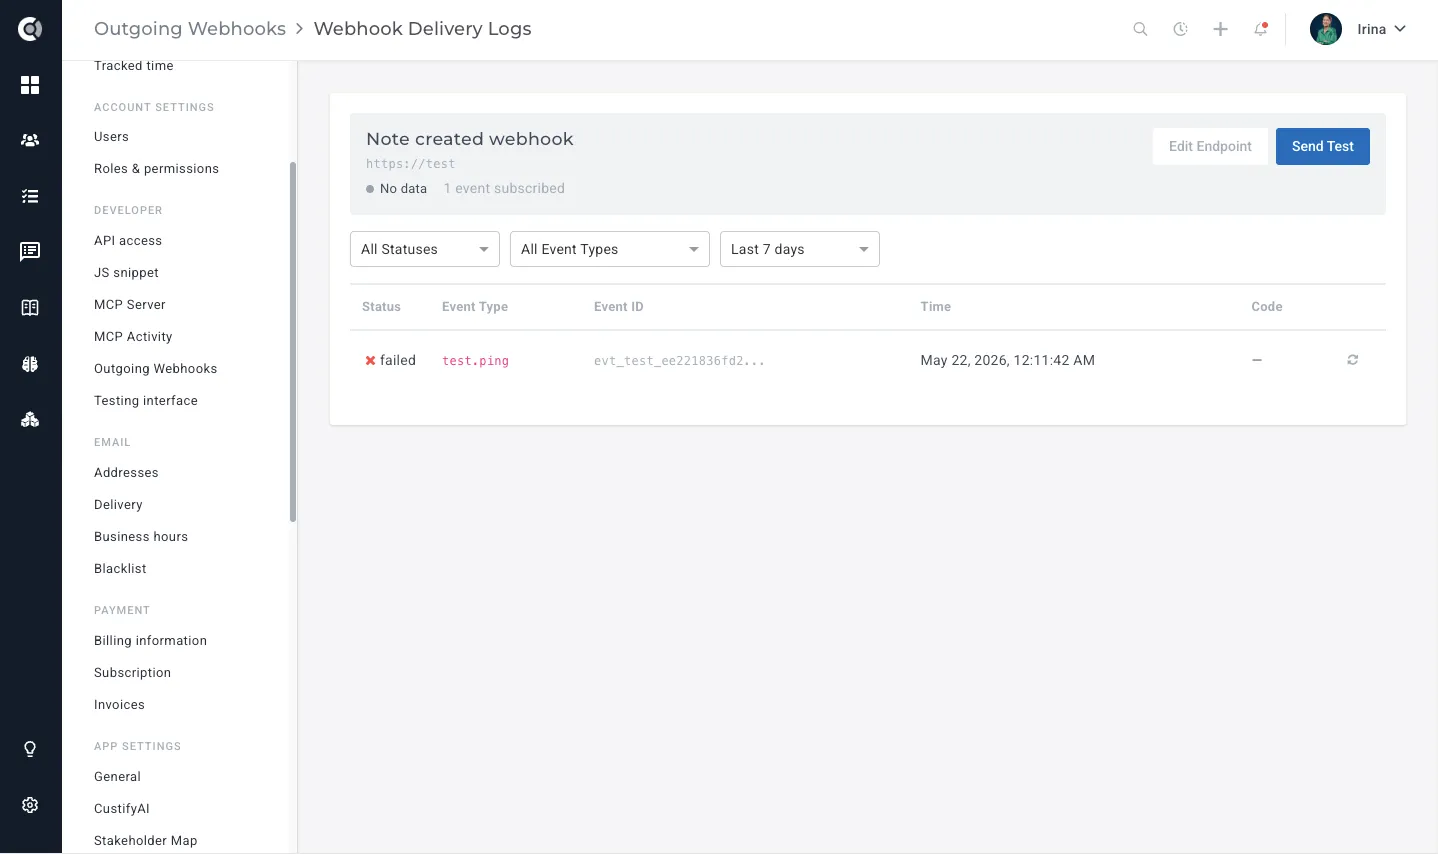1438x854 pixels.
Task: Open Roles & permissions
Action: pyautogui.click(x=156, y=169)
